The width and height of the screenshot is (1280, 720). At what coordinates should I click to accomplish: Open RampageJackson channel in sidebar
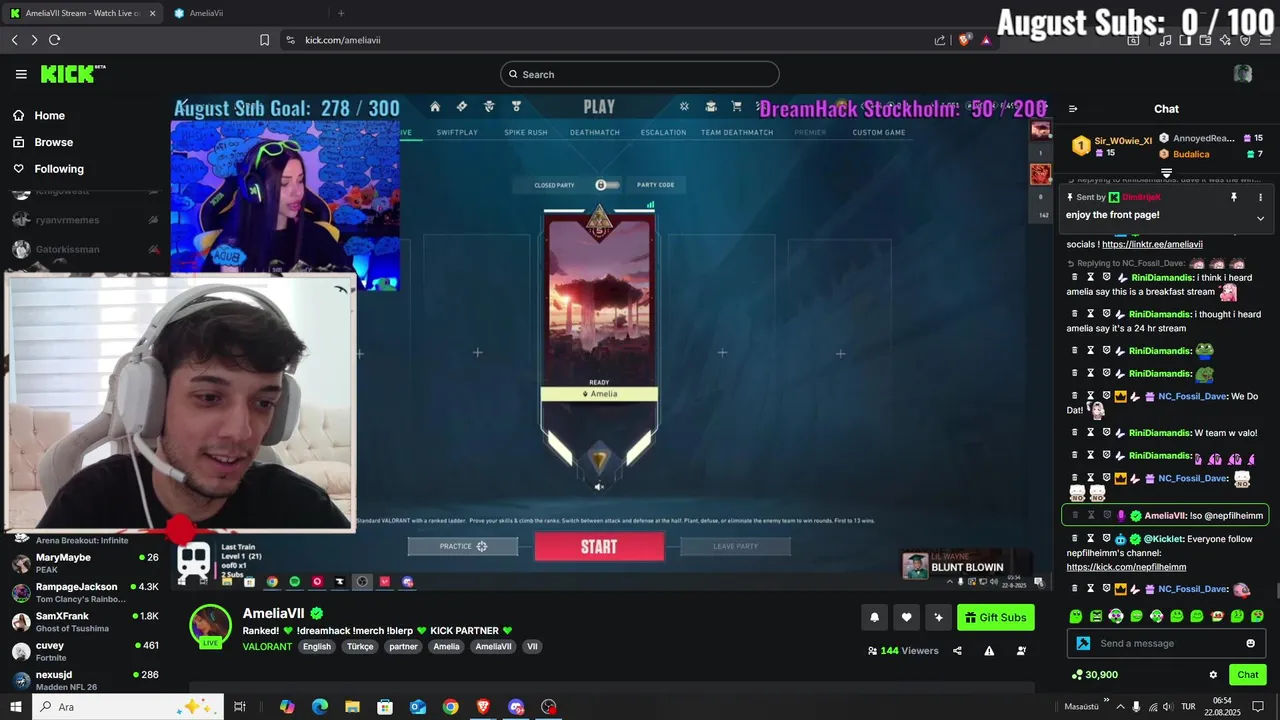pyautogui.click(x=85, y=592)
